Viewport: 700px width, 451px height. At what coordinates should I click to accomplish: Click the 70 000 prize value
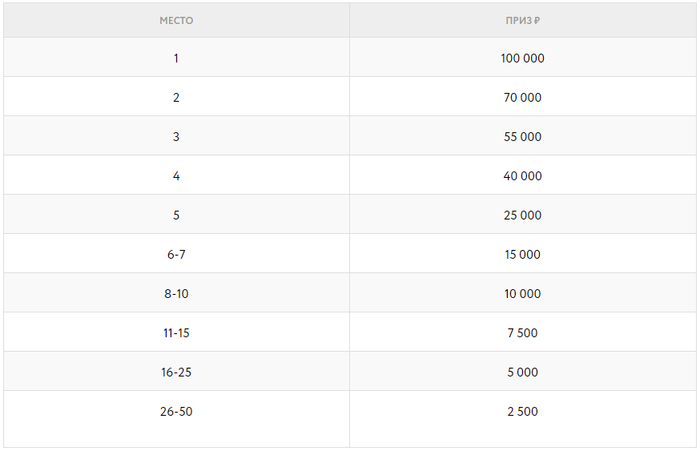[x=522, y=98]
